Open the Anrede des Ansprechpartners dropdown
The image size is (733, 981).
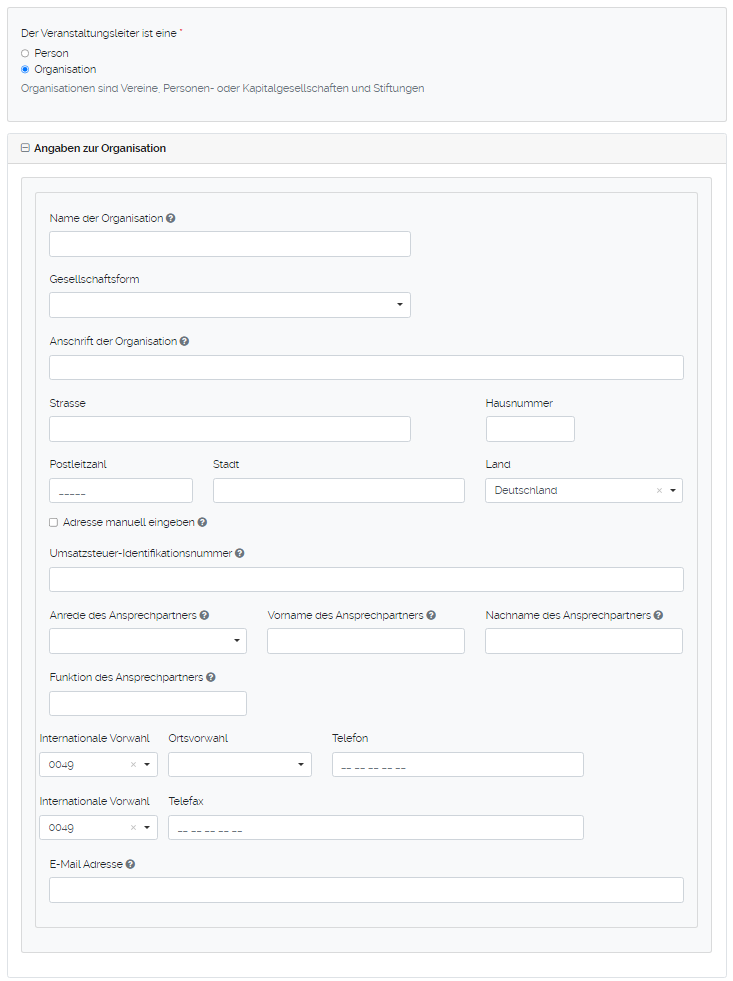(x=148, y=641)
